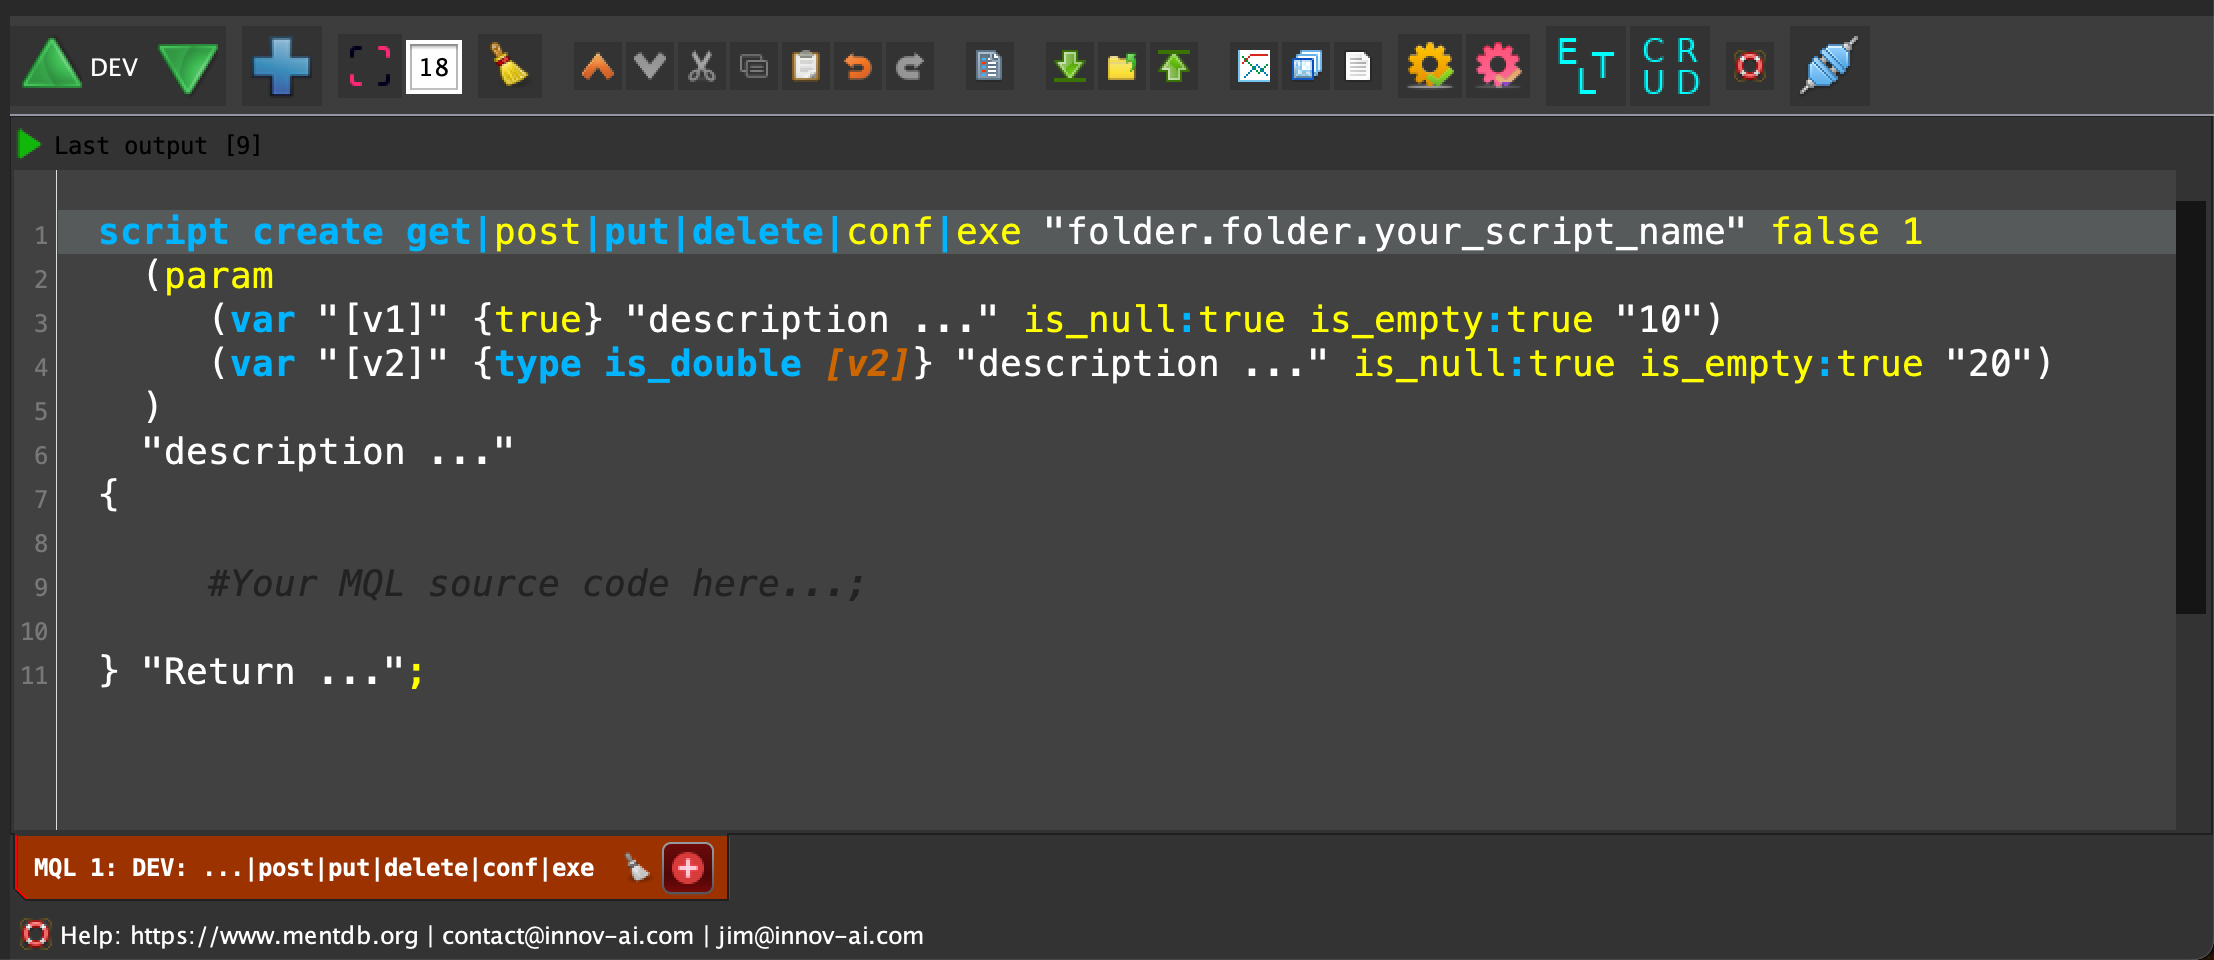Viewport: 2214px width, 960px height.
Task: Select the MQL 1 DEV editor tab
Action: (x=314, y=867)
